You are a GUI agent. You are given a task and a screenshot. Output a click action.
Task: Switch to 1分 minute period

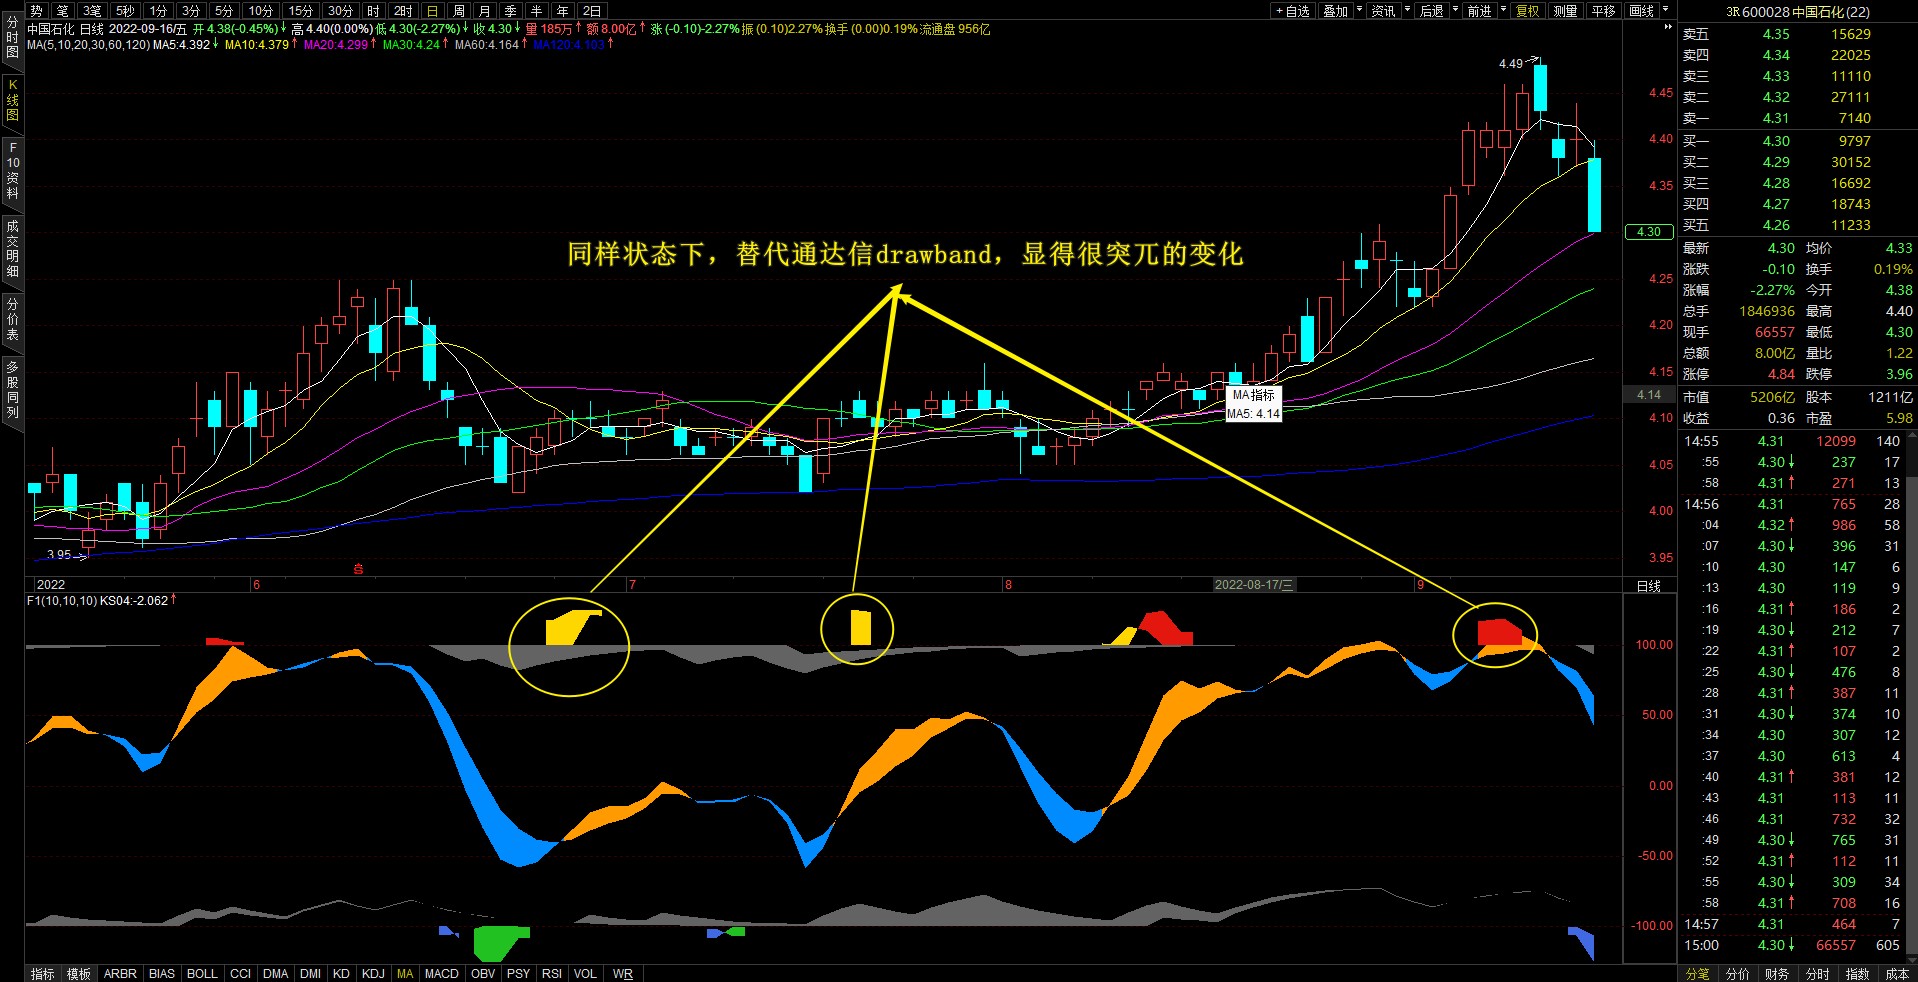159,11
